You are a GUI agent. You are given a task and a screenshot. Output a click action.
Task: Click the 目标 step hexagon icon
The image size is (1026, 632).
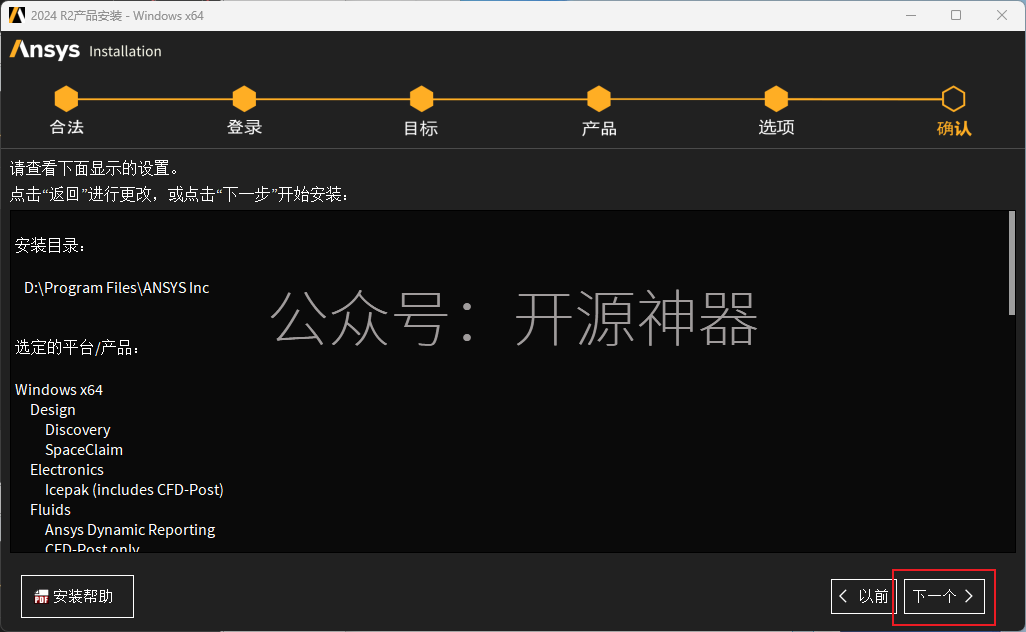[421, 99]
